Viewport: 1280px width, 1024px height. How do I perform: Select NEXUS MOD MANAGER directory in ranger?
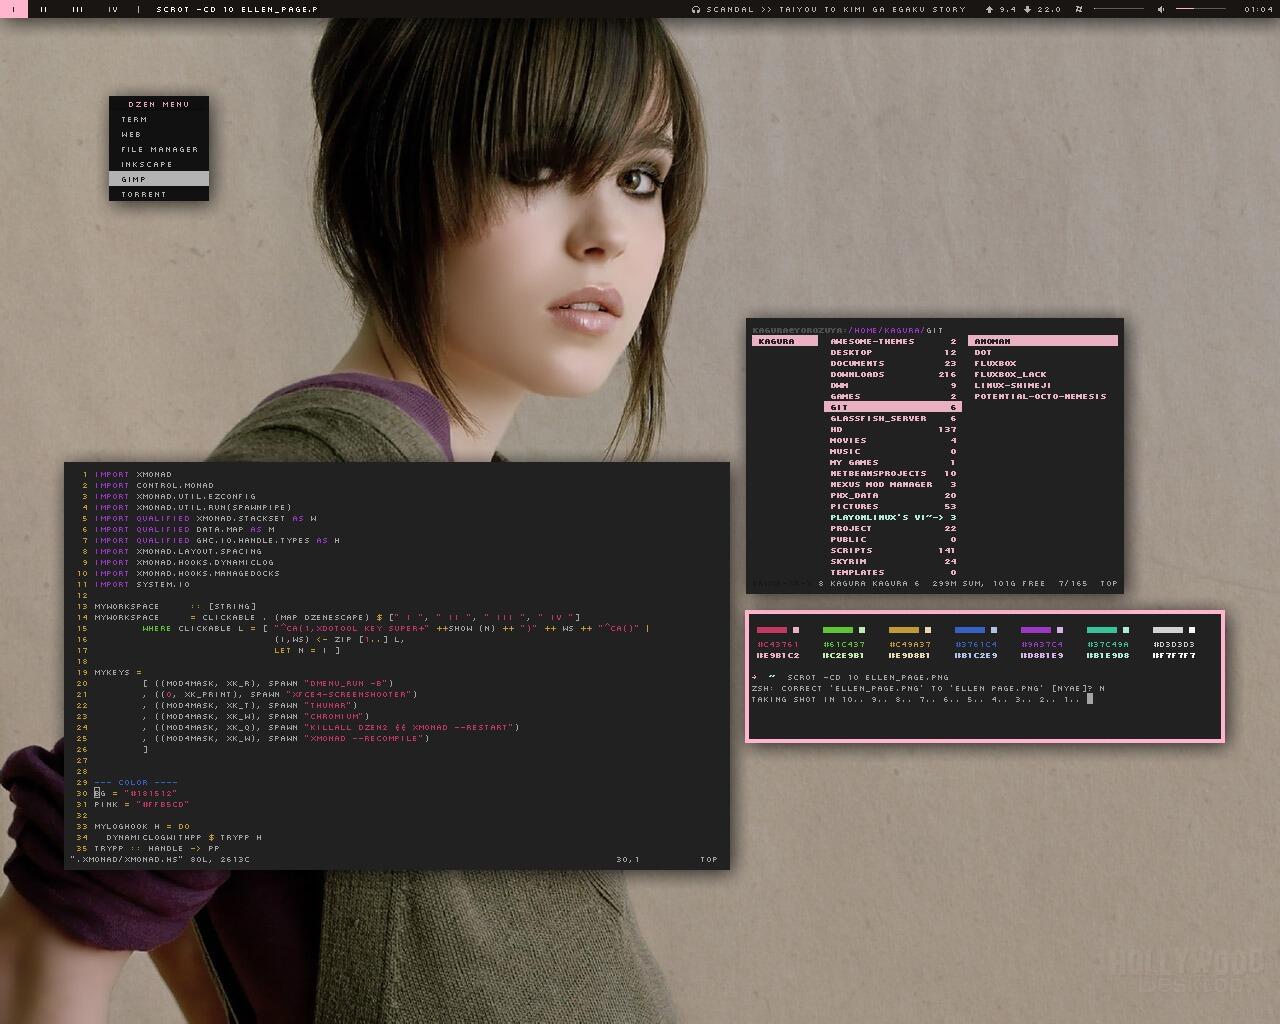[x=893, y=484]
